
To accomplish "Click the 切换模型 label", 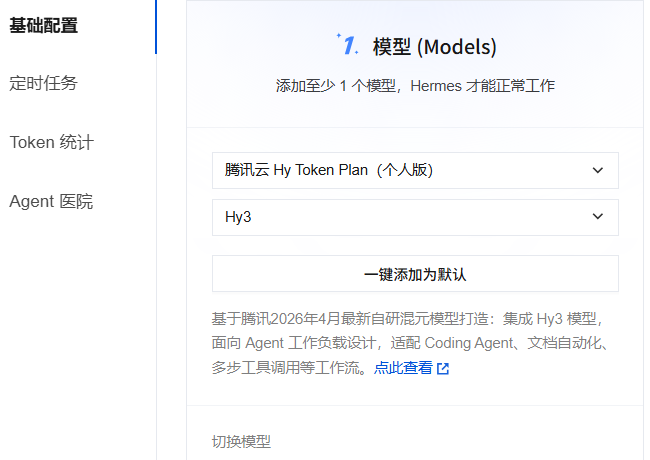I will [241, 442].
